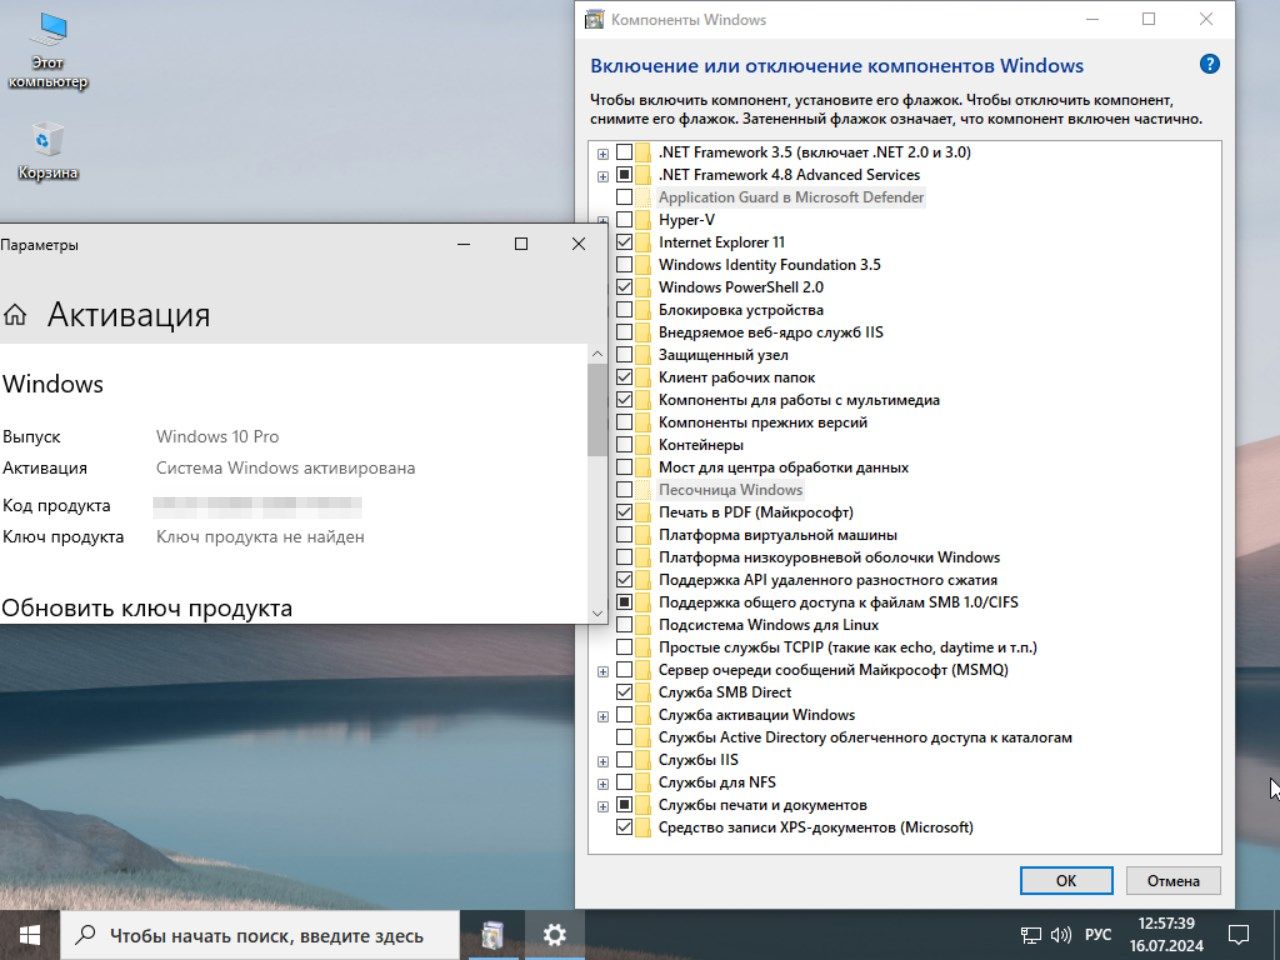1280x960 pixels.
Task: Click the Компоненты Windows title bar icon
Action: click(x=594, y=19)
